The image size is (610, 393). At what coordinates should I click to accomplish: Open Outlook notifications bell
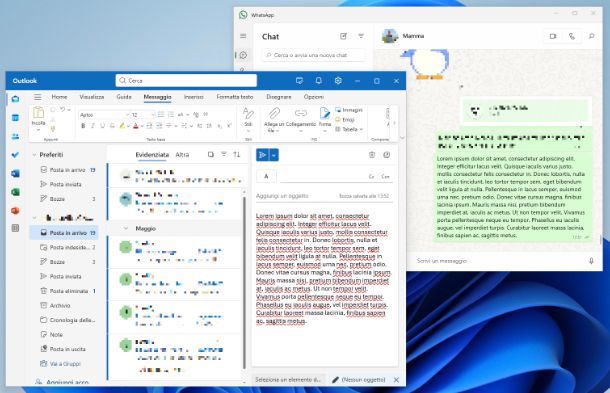click(x=319, y=81)
